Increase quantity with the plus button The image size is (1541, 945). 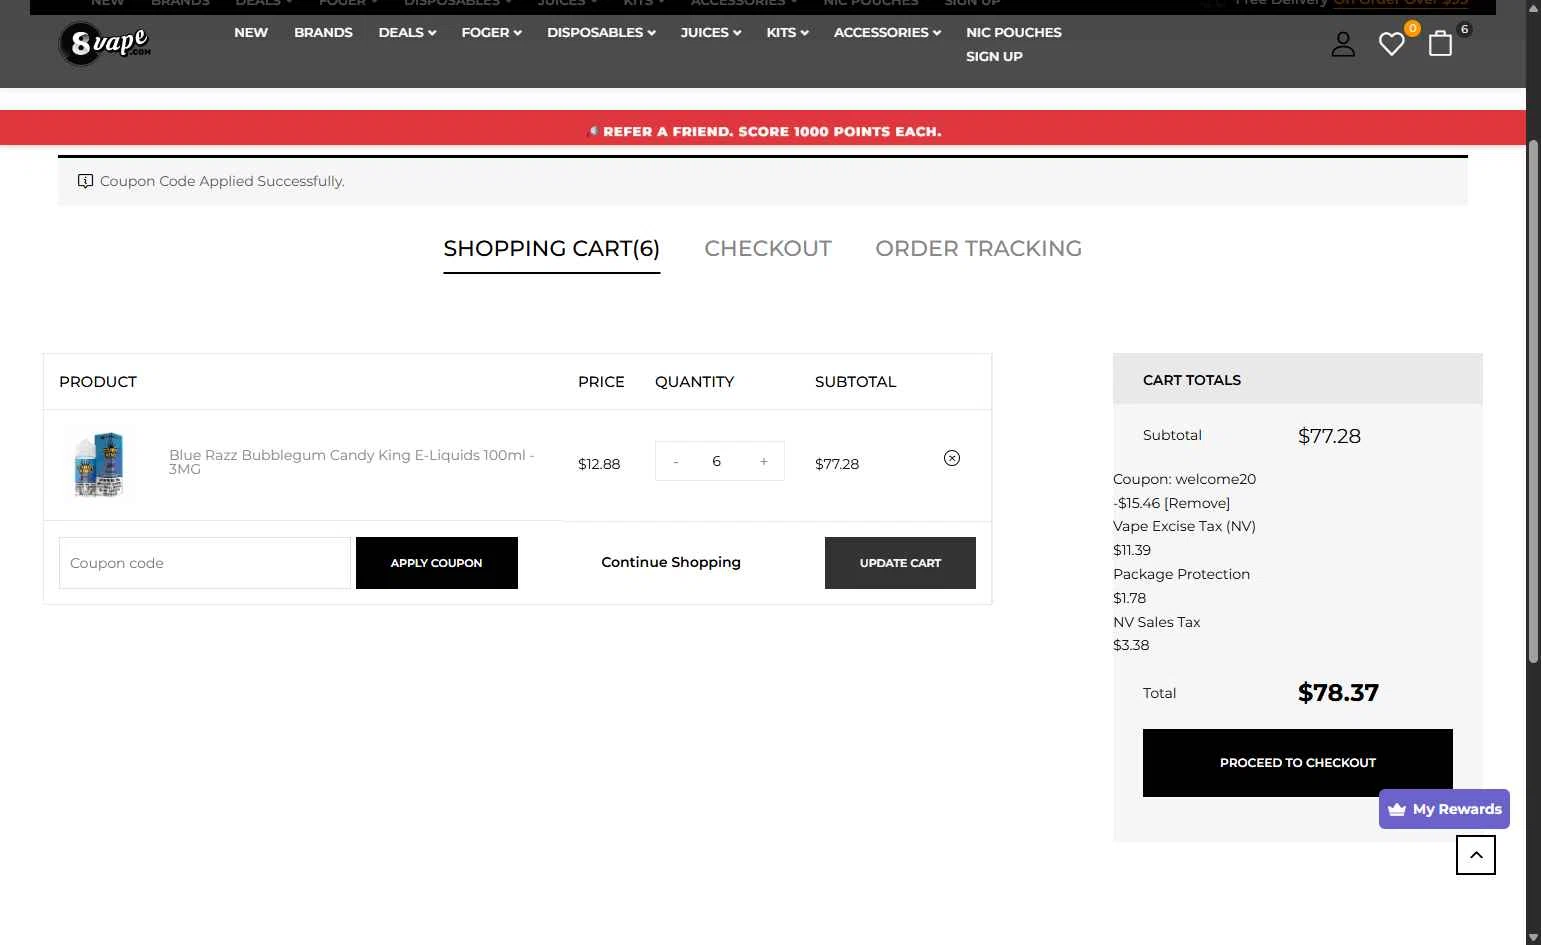click(764, 461)
